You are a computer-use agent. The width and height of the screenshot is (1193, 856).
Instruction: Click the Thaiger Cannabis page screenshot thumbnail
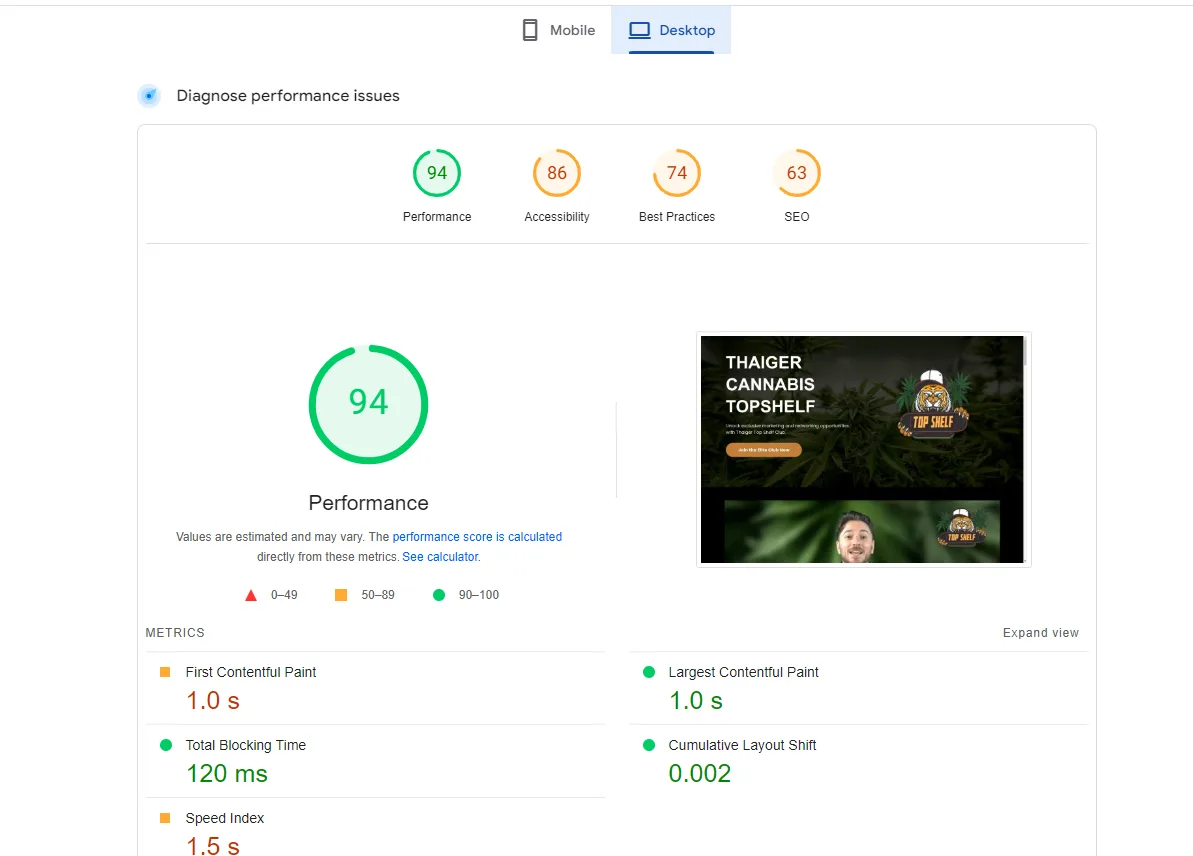(864, 450)
